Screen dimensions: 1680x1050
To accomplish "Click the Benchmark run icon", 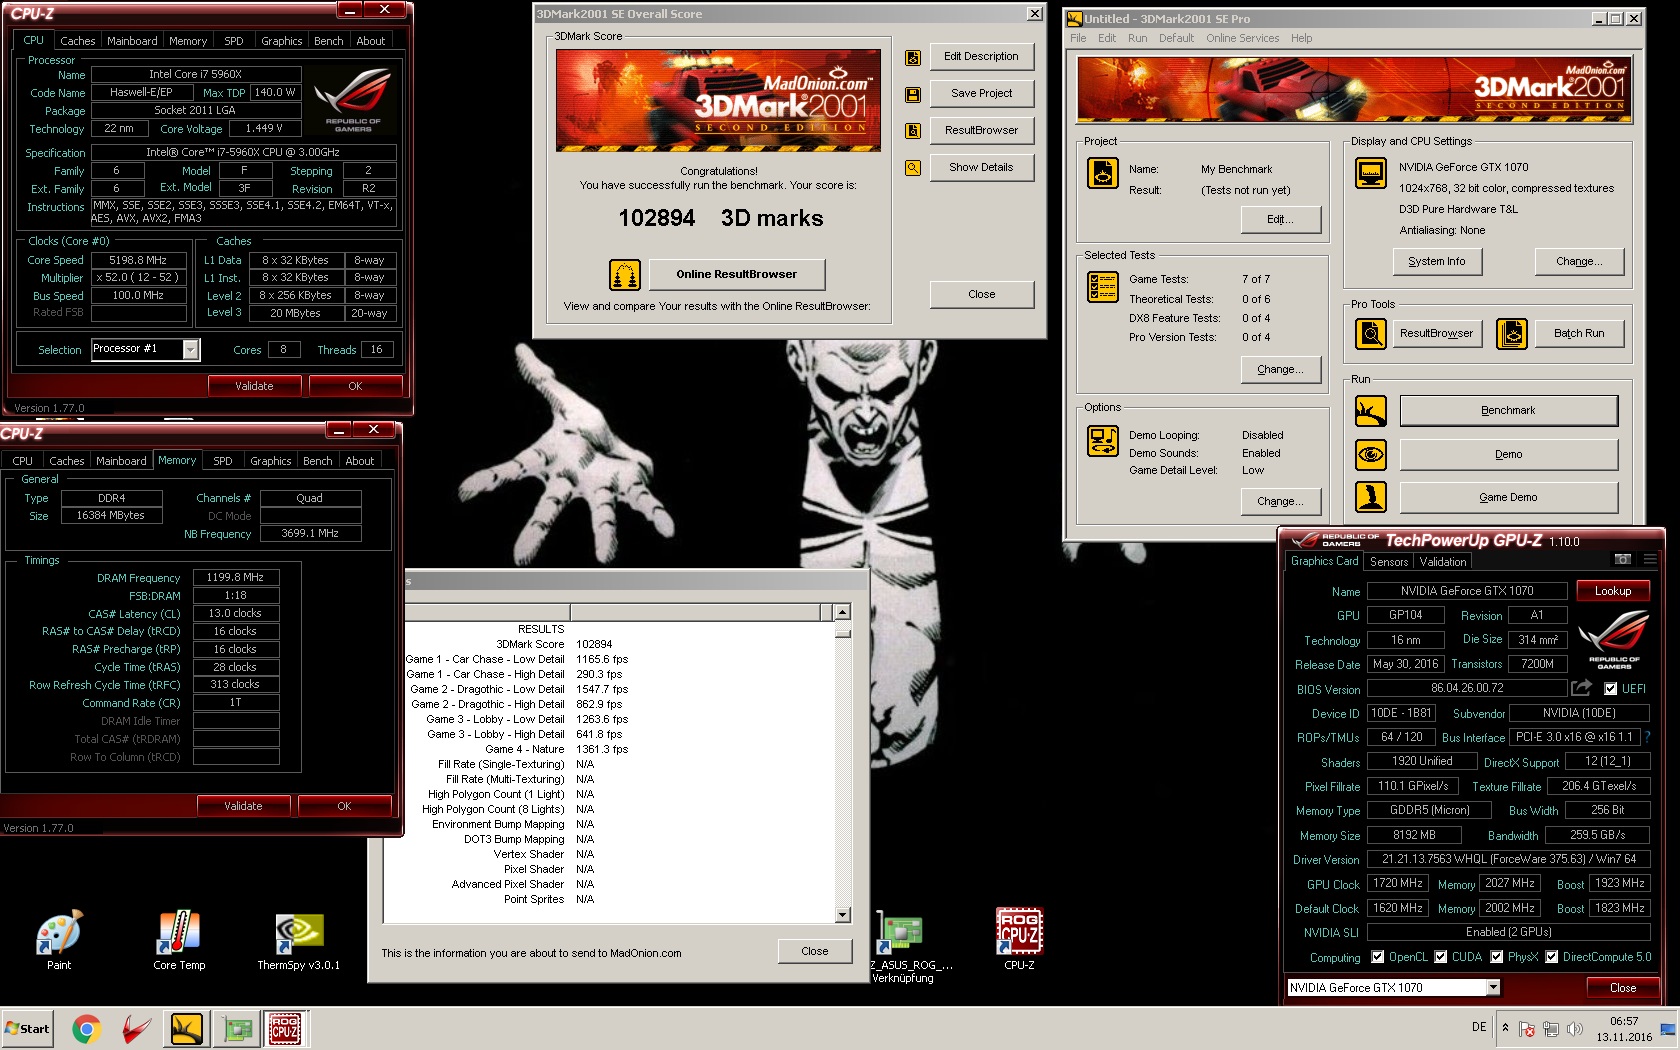I will pos(1371,411).
